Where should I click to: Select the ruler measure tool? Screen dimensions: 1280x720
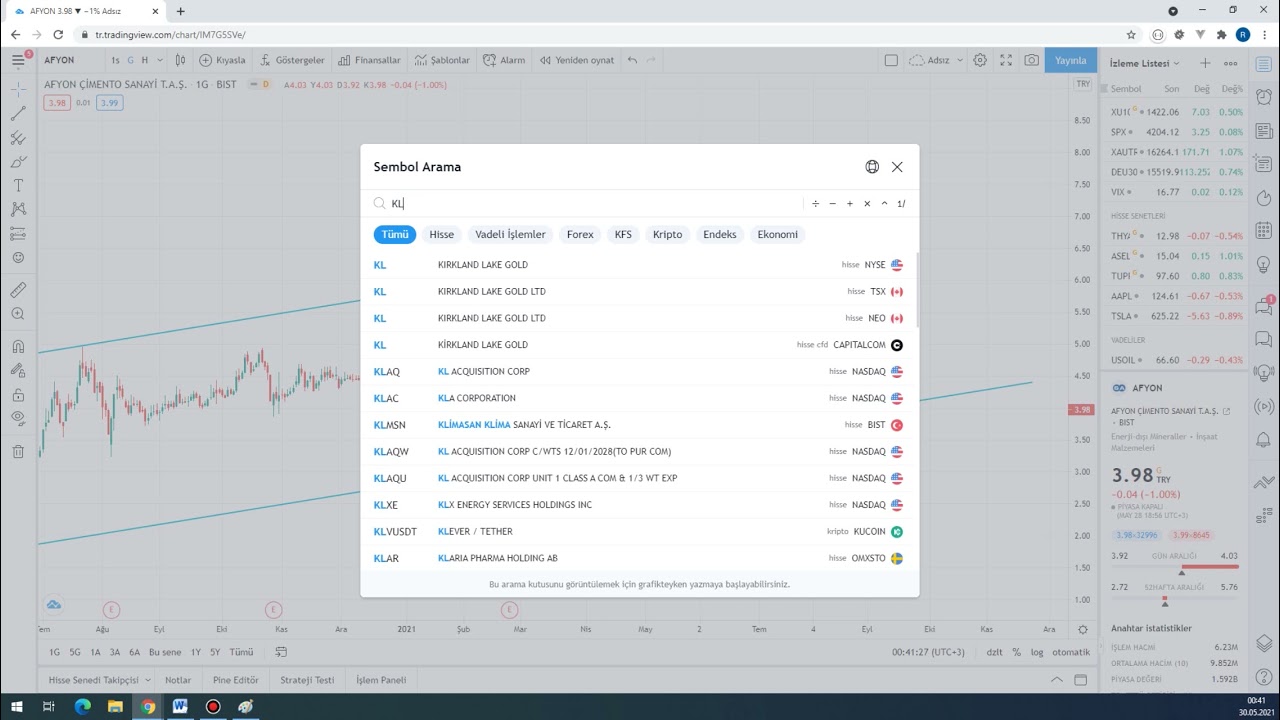[x=18, y=290]
